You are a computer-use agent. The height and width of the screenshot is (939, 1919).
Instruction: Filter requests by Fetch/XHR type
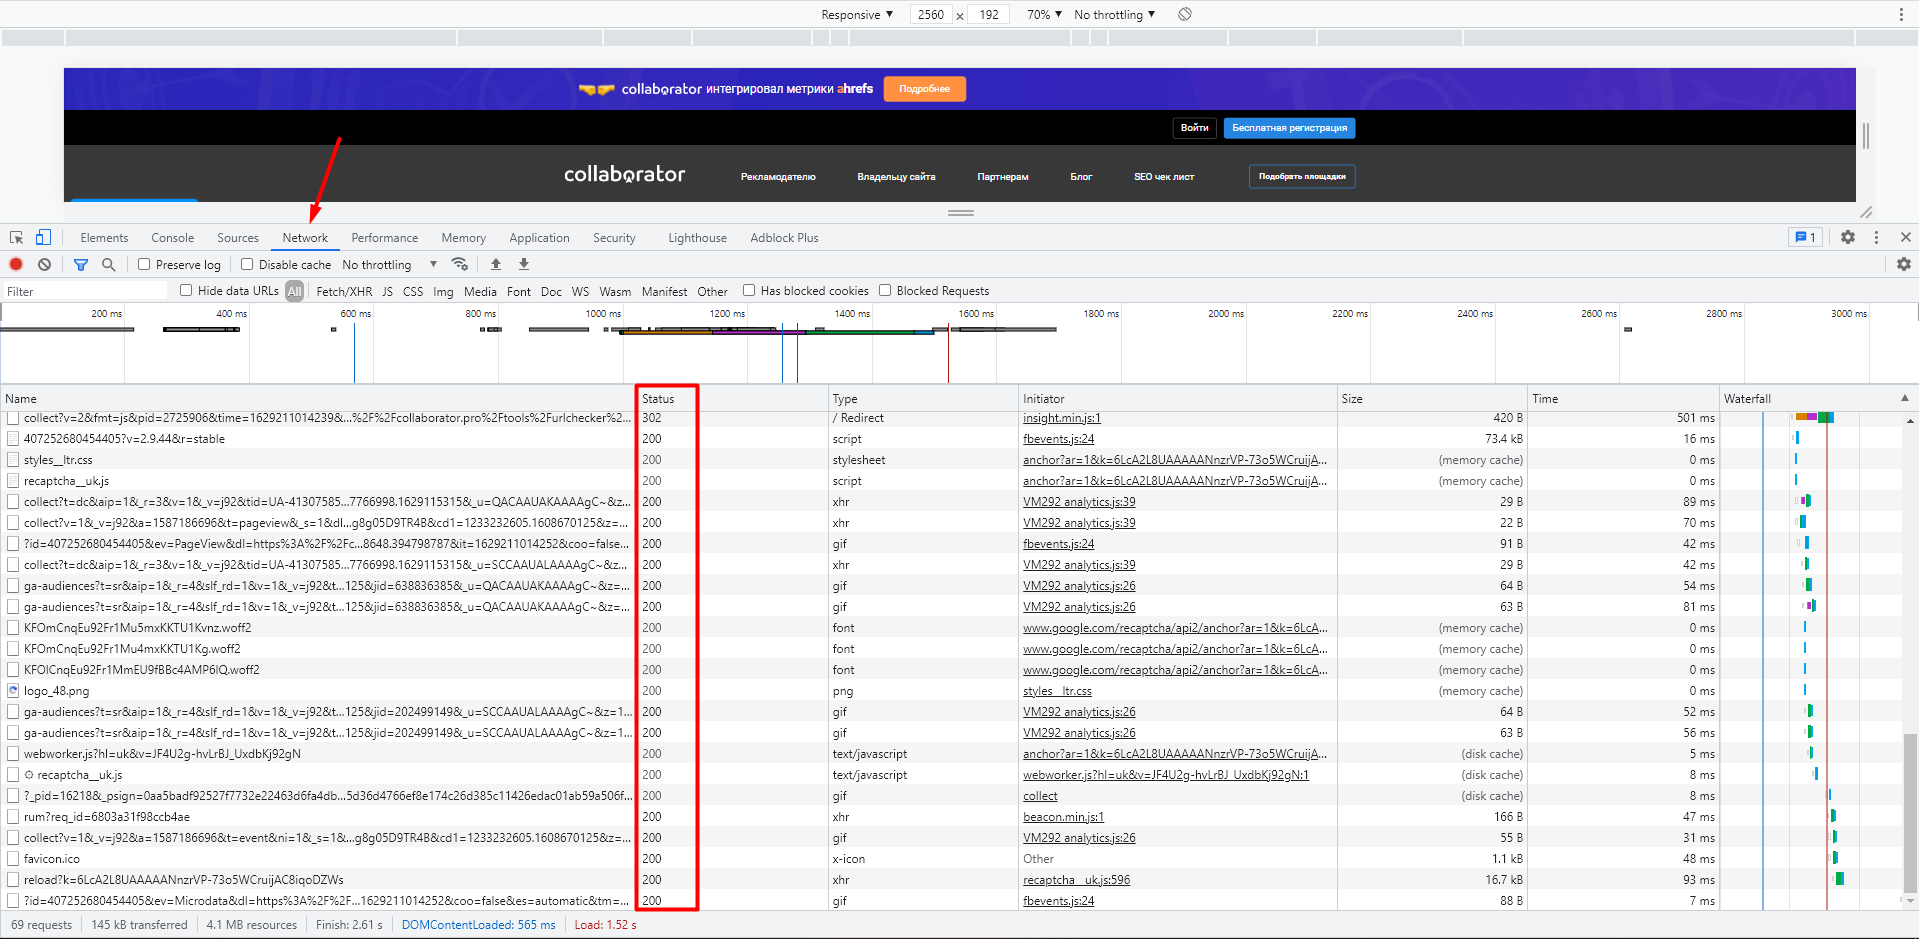tap(344, 291)
